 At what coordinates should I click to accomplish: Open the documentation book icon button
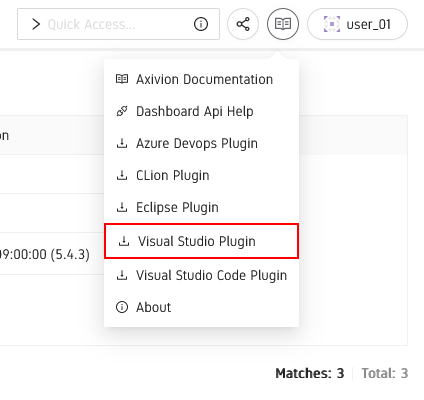click(x=283, y=24)
